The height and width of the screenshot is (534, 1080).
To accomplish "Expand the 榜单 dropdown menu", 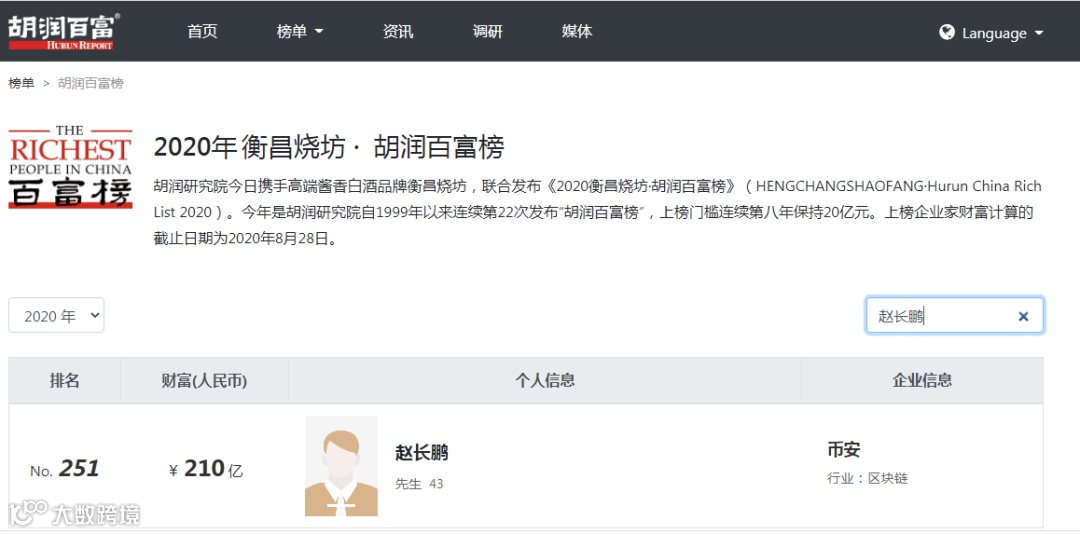I will 300,32.
